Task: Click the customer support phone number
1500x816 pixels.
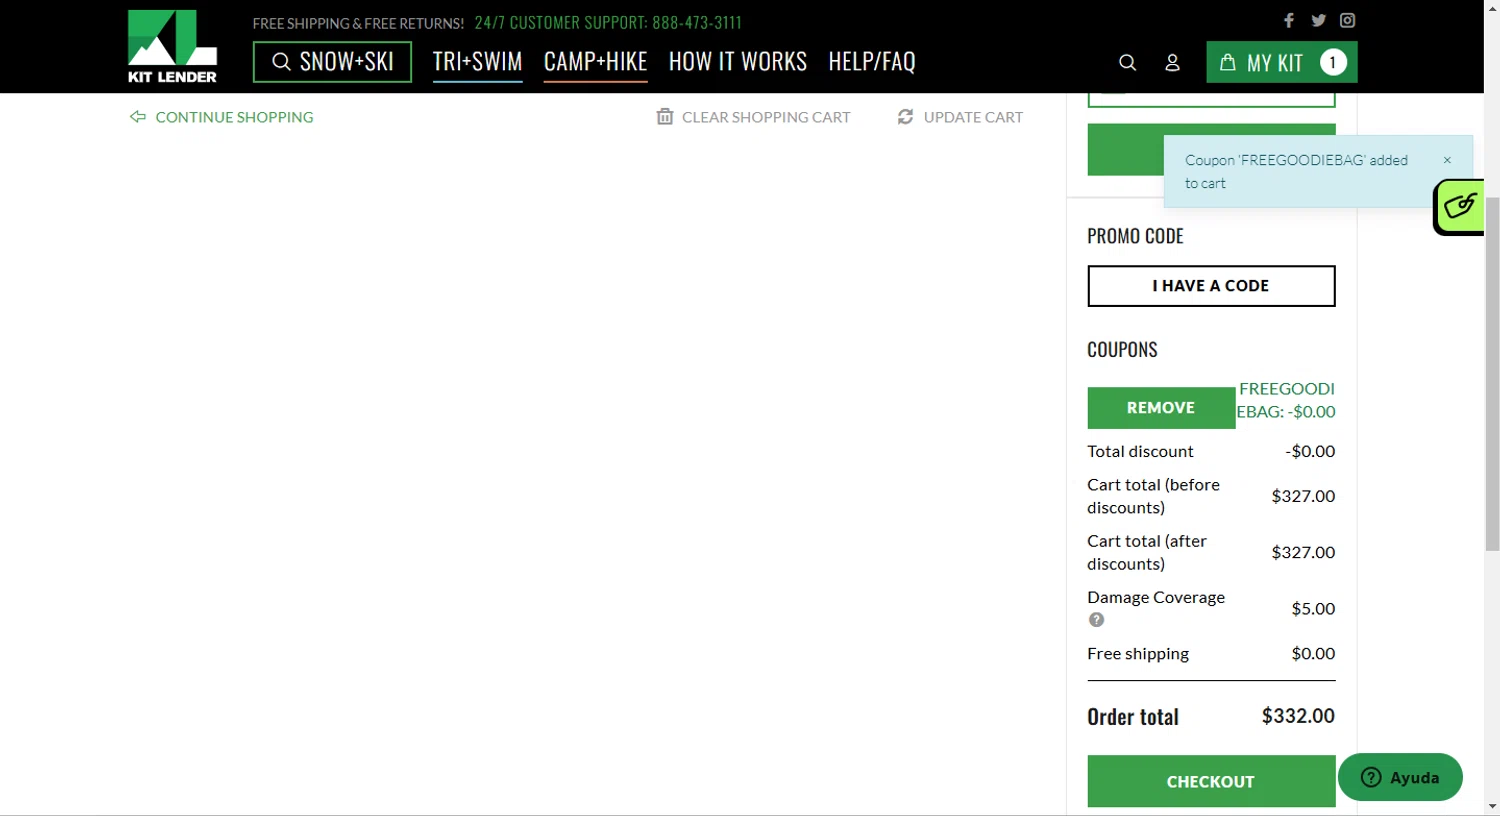Action: 697,22
